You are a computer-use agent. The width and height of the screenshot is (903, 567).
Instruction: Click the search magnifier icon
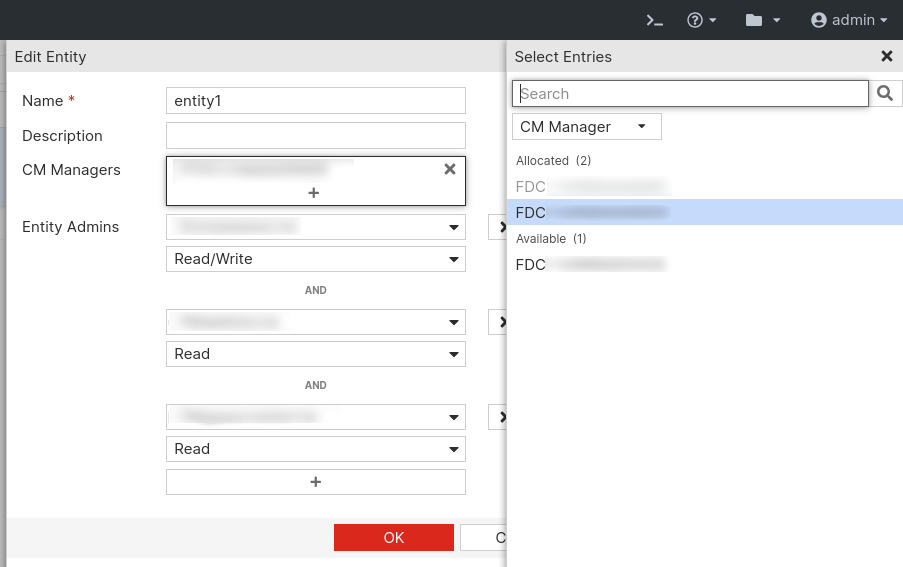[x=885, y=94]
